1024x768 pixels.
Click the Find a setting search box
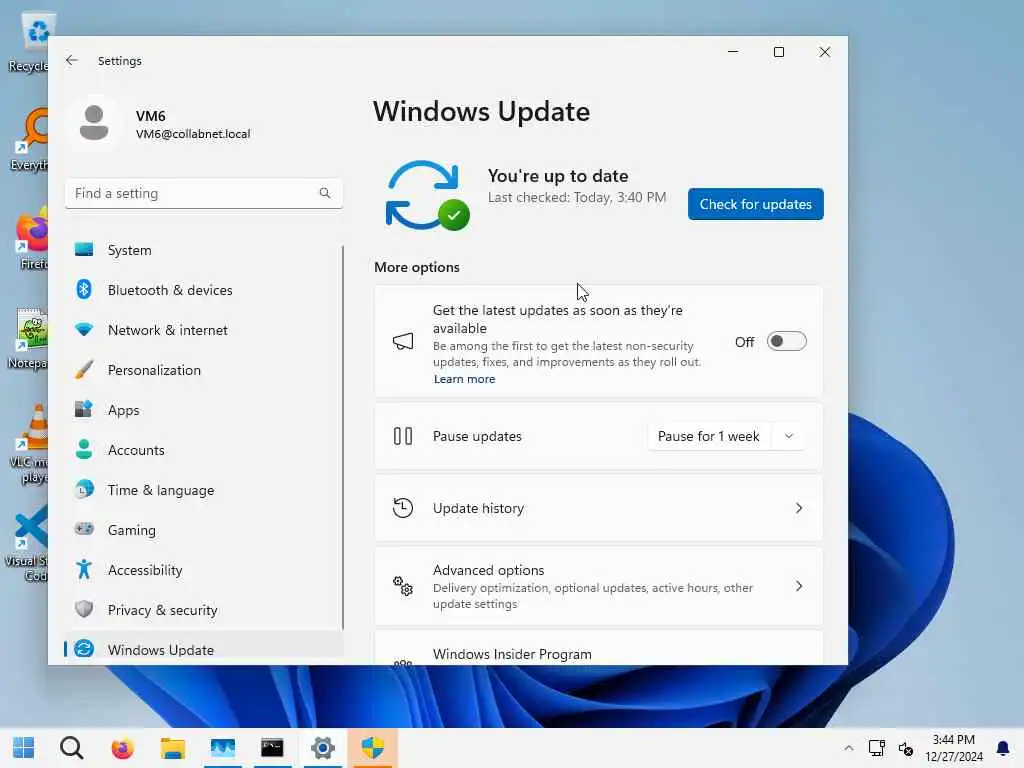pyautogui.click(x=203, y=193)
